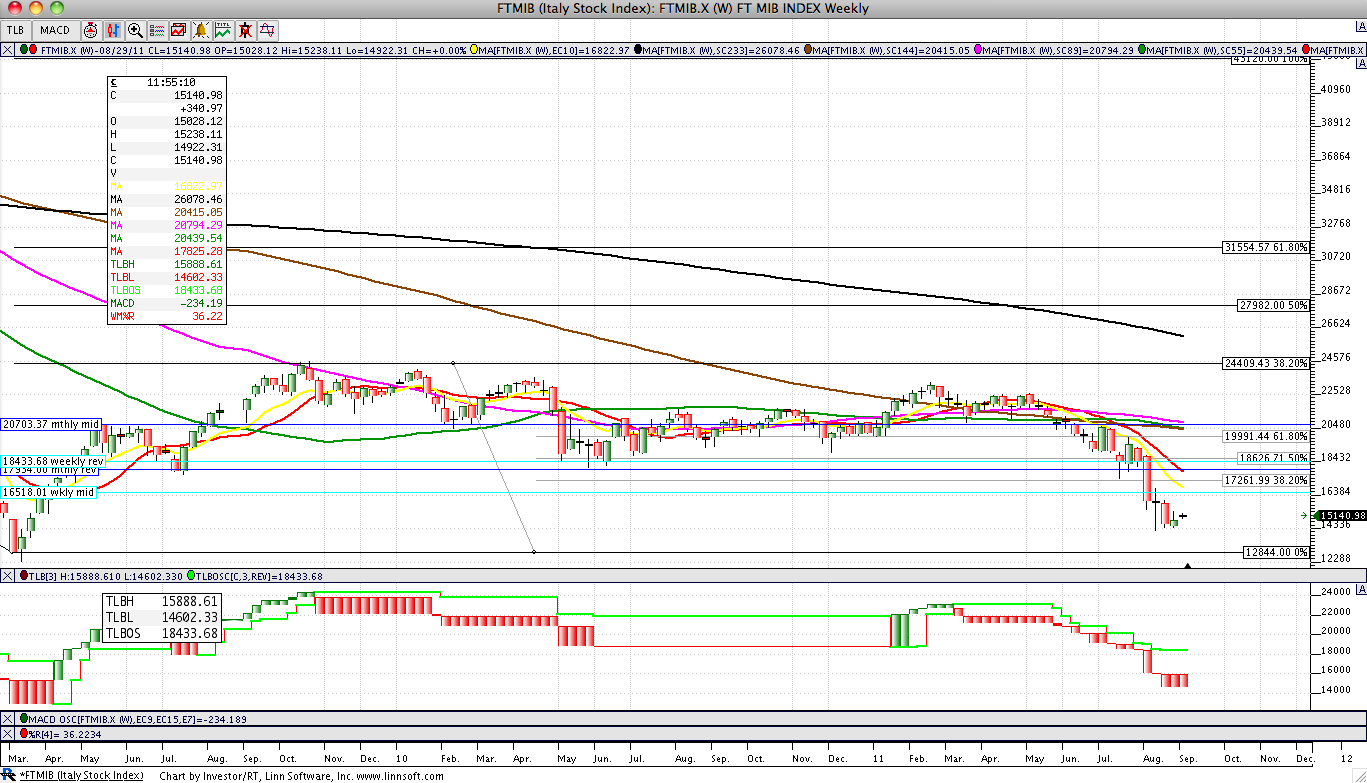Click the *FTMIB (Italy Stock Index) link

[81, 775]
